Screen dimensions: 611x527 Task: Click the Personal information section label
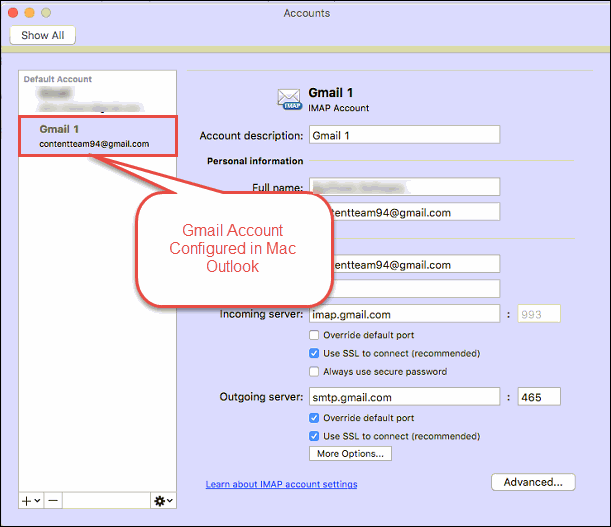[255, 161]
